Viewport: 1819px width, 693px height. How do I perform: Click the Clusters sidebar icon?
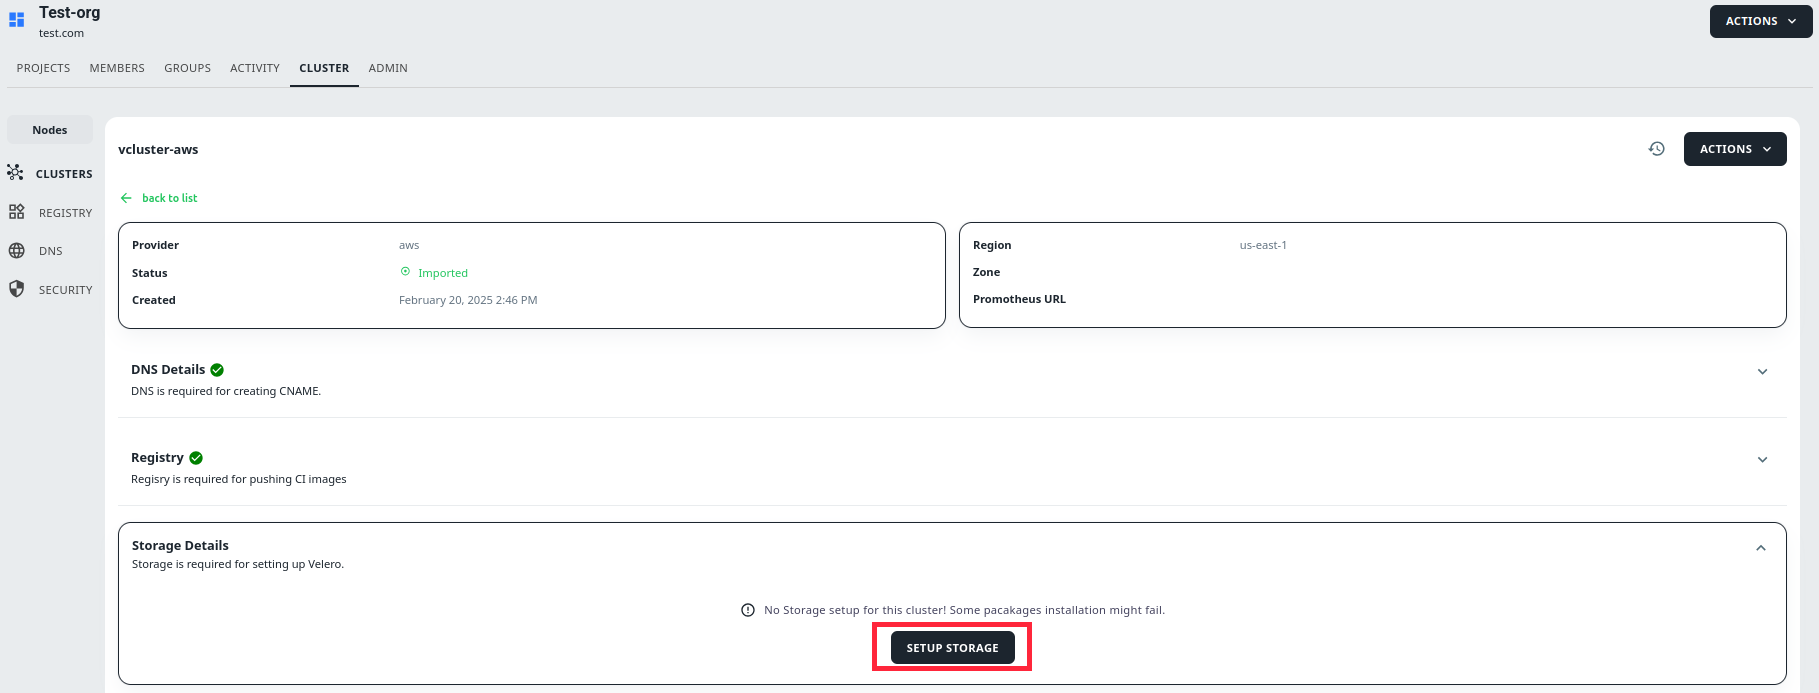(x=15, y=173)
